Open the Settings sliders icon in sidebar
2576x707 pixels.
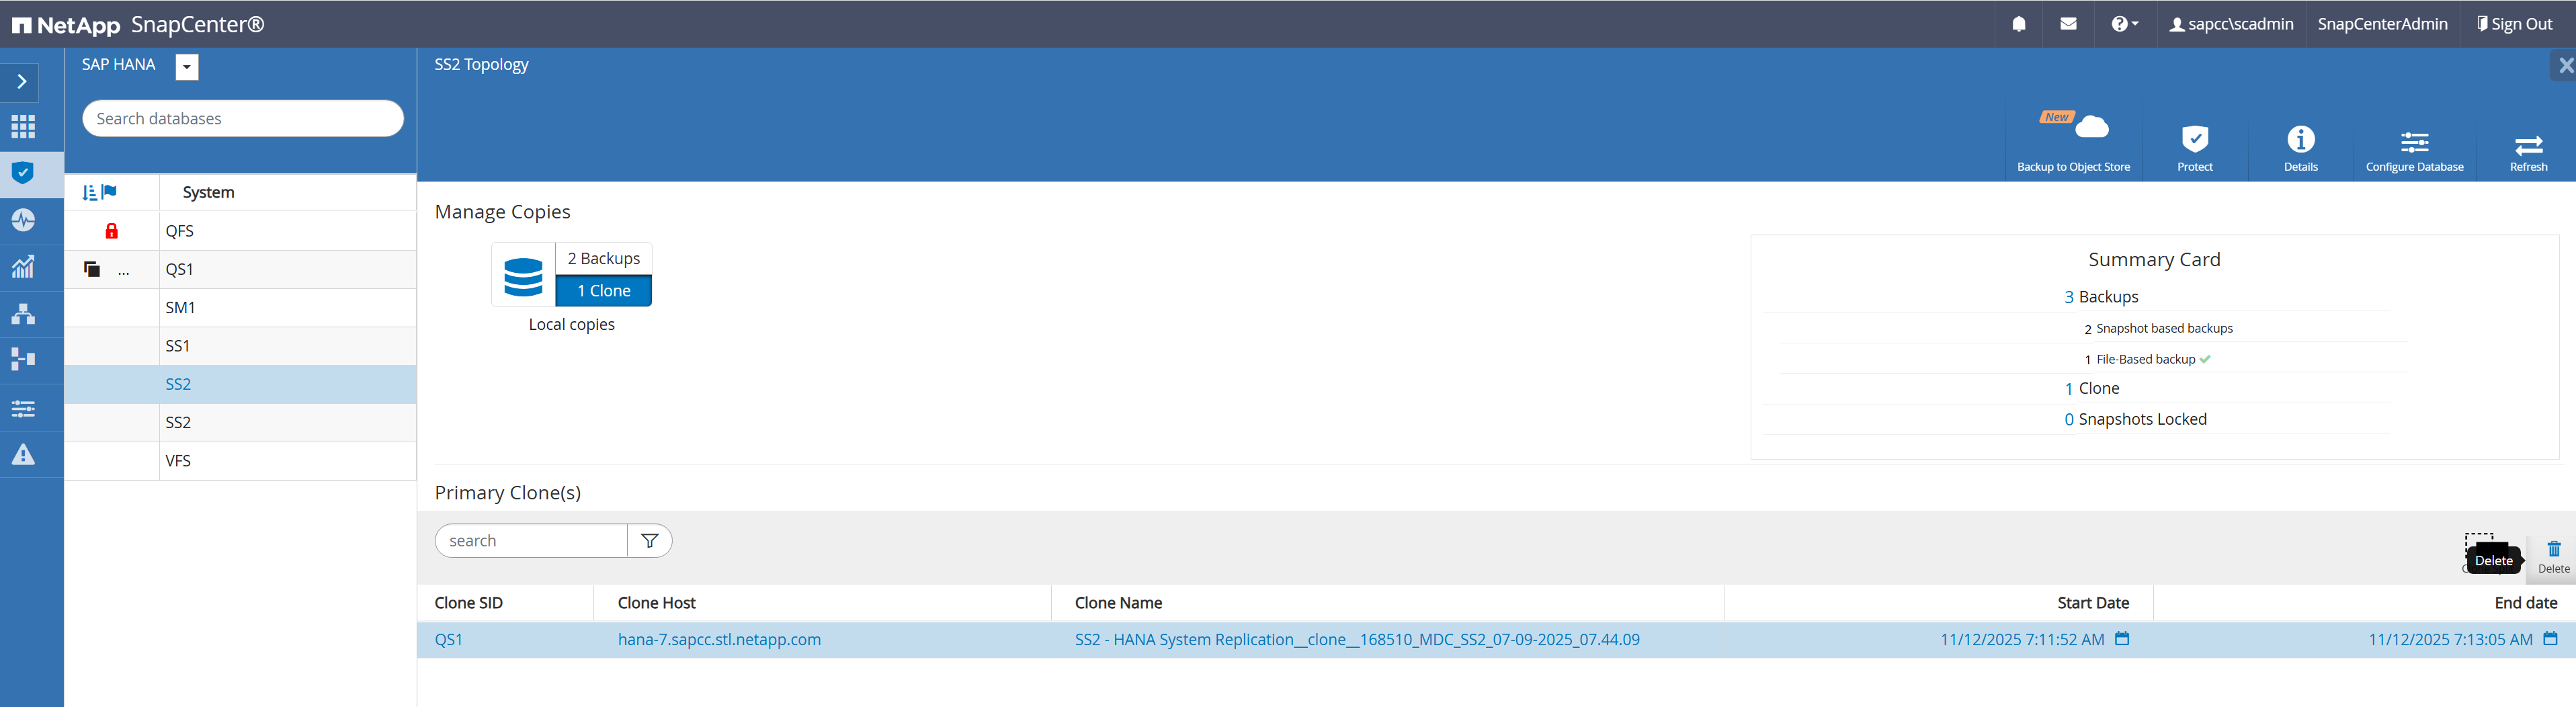[x=23, y=408]
